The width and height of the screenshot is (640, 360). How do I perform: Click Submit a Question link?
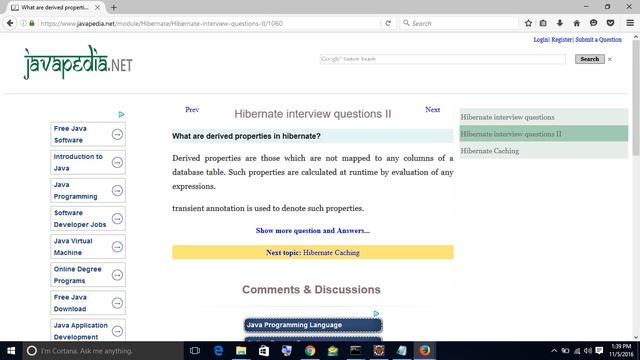coord(598,40)
